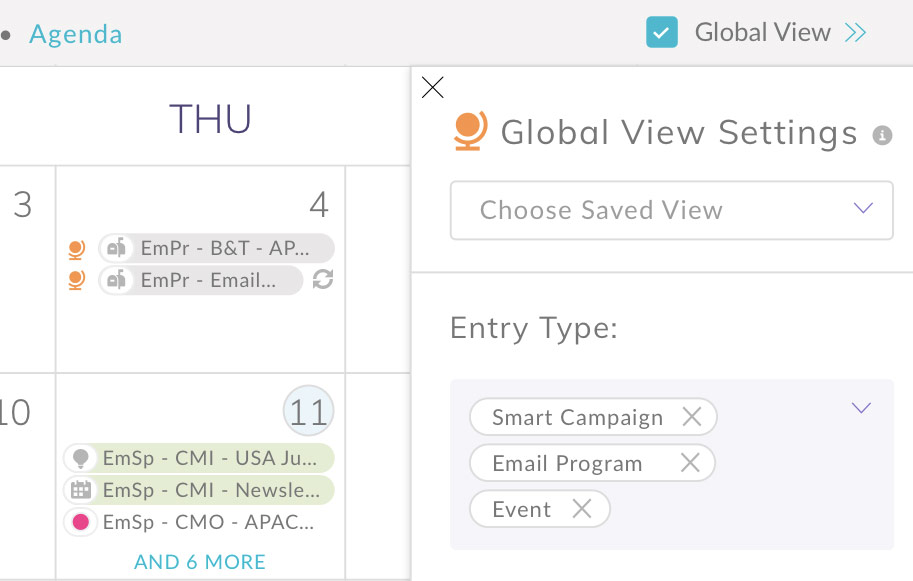The height and width of the screenshot is (581, 913).
Task: Remove the Smart Campaign entry type tag
Action: coord(691,417)
